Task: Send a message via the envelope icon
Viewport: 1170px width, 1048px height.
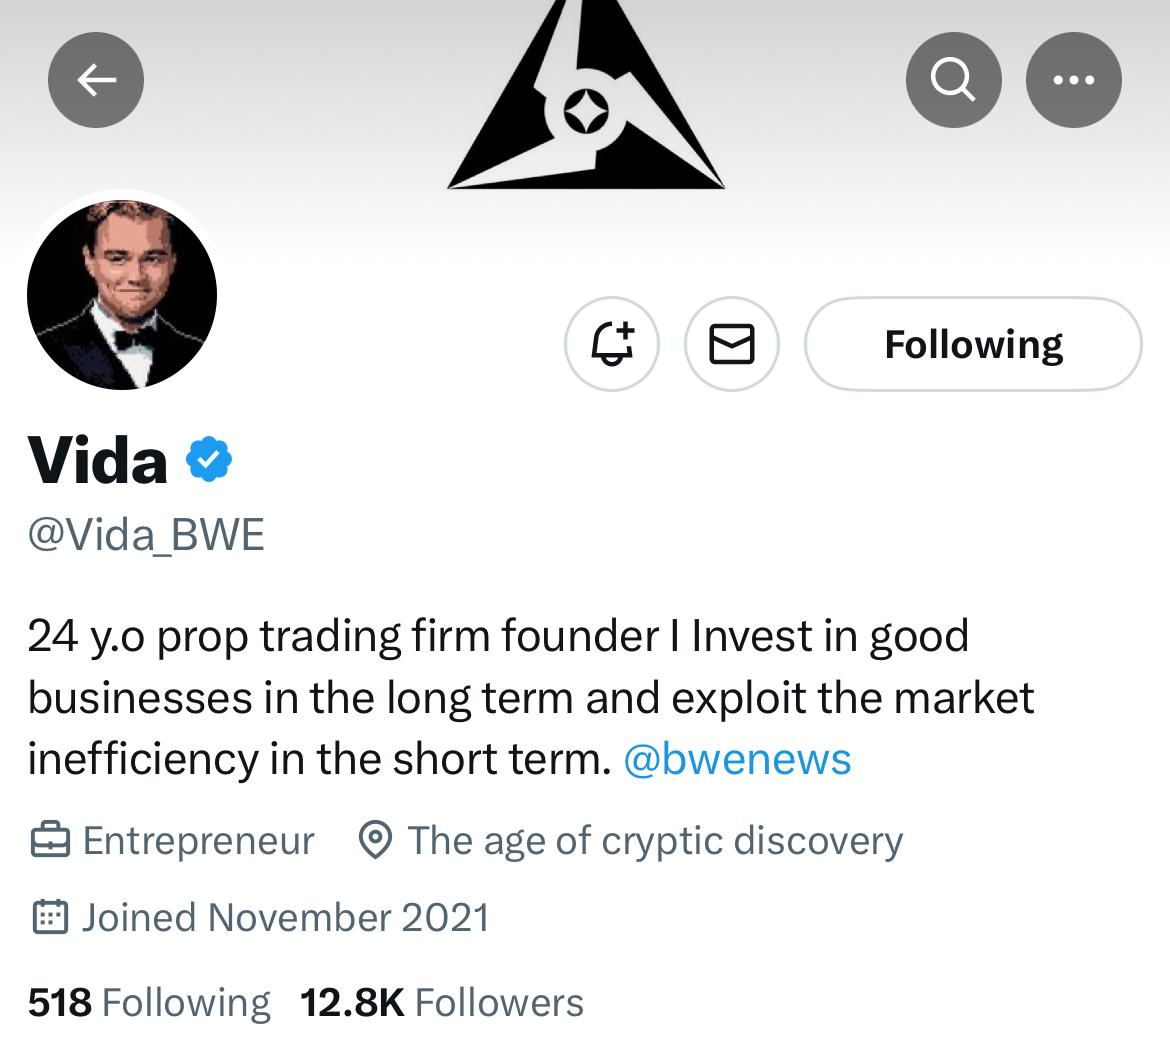Action: (x=731, y=344)
